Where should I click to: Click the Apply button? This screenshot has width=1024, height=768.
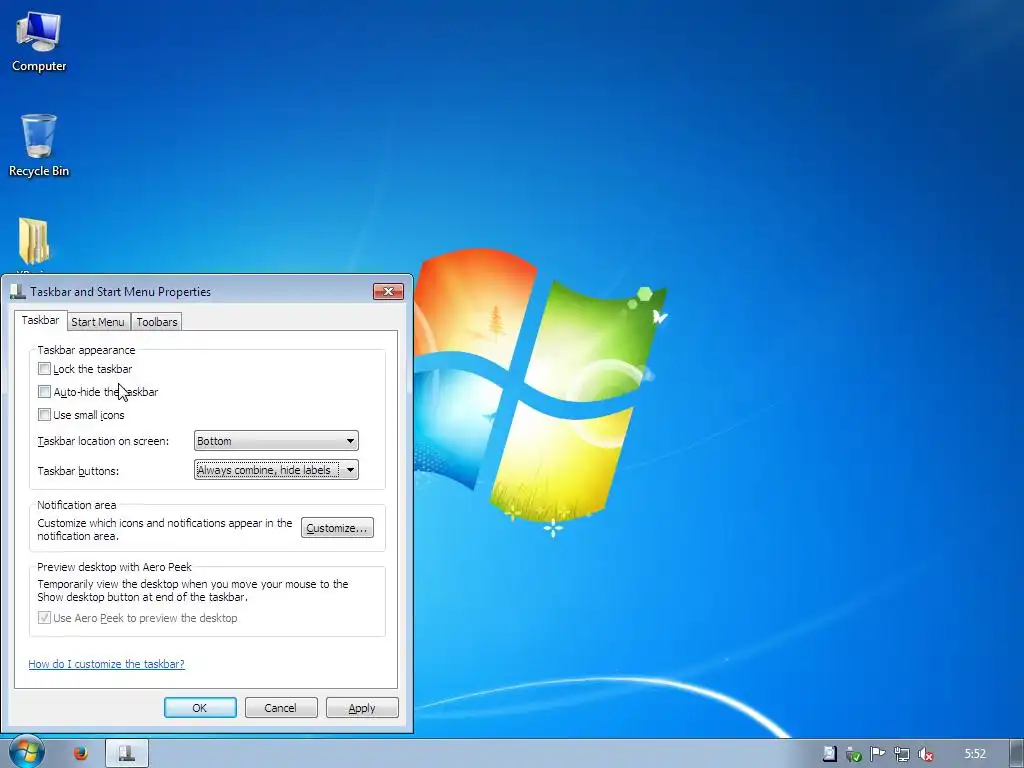click(x=362, y=708)
